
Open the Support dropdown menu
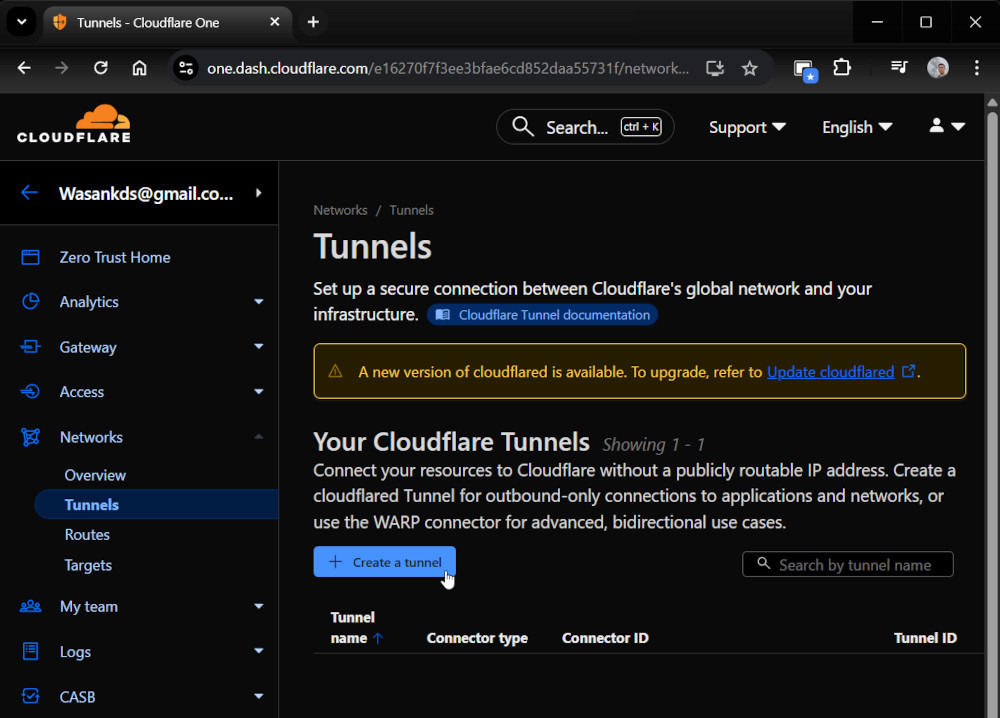click(x=747, y=127)
